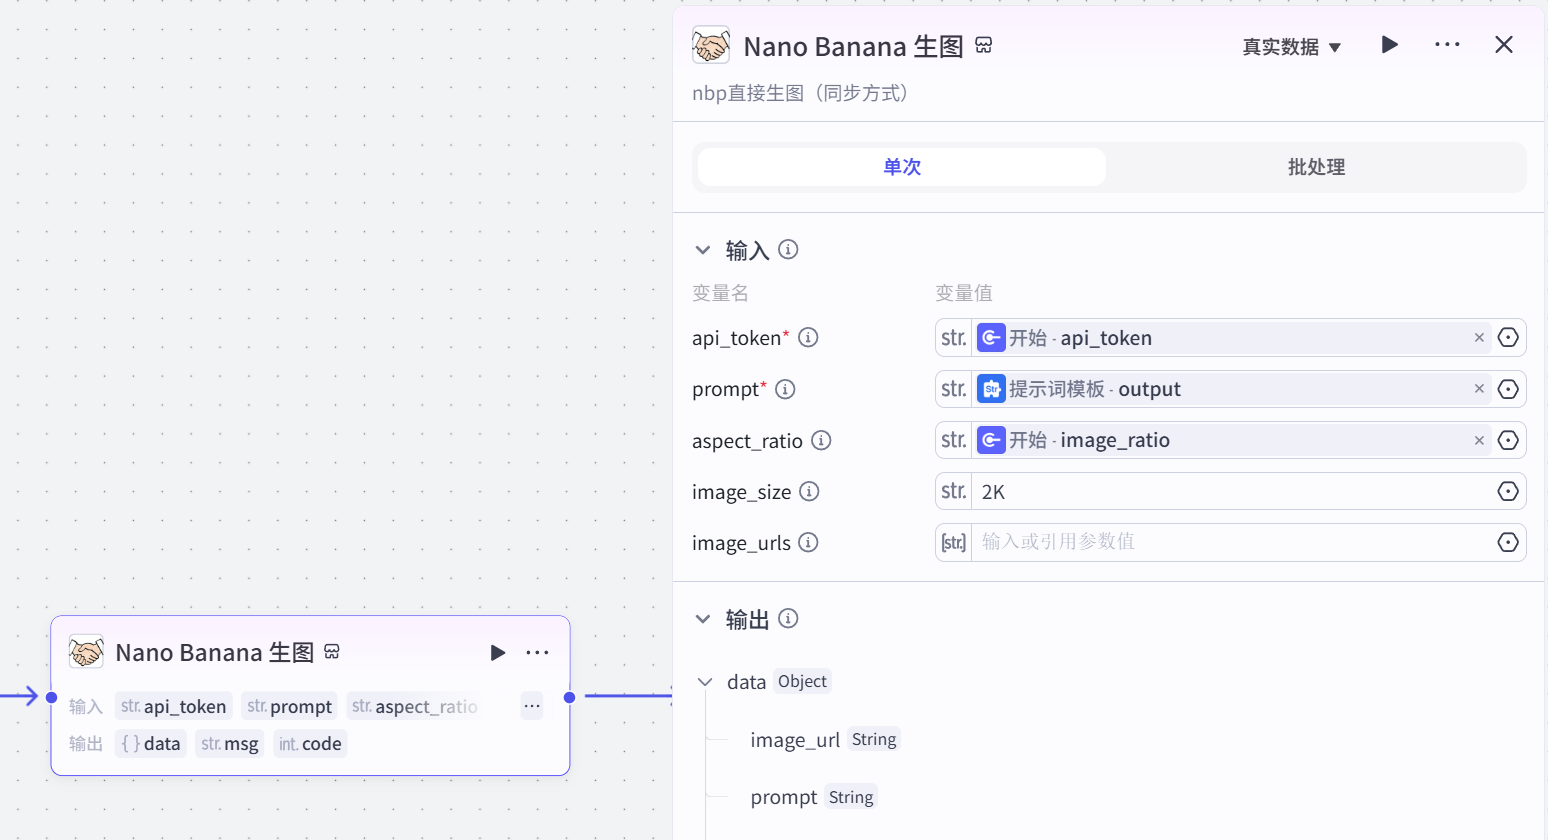Click the image_size input containing 2K
The height and width of the screenshot is (840, 1548).
pos(1232,491)
